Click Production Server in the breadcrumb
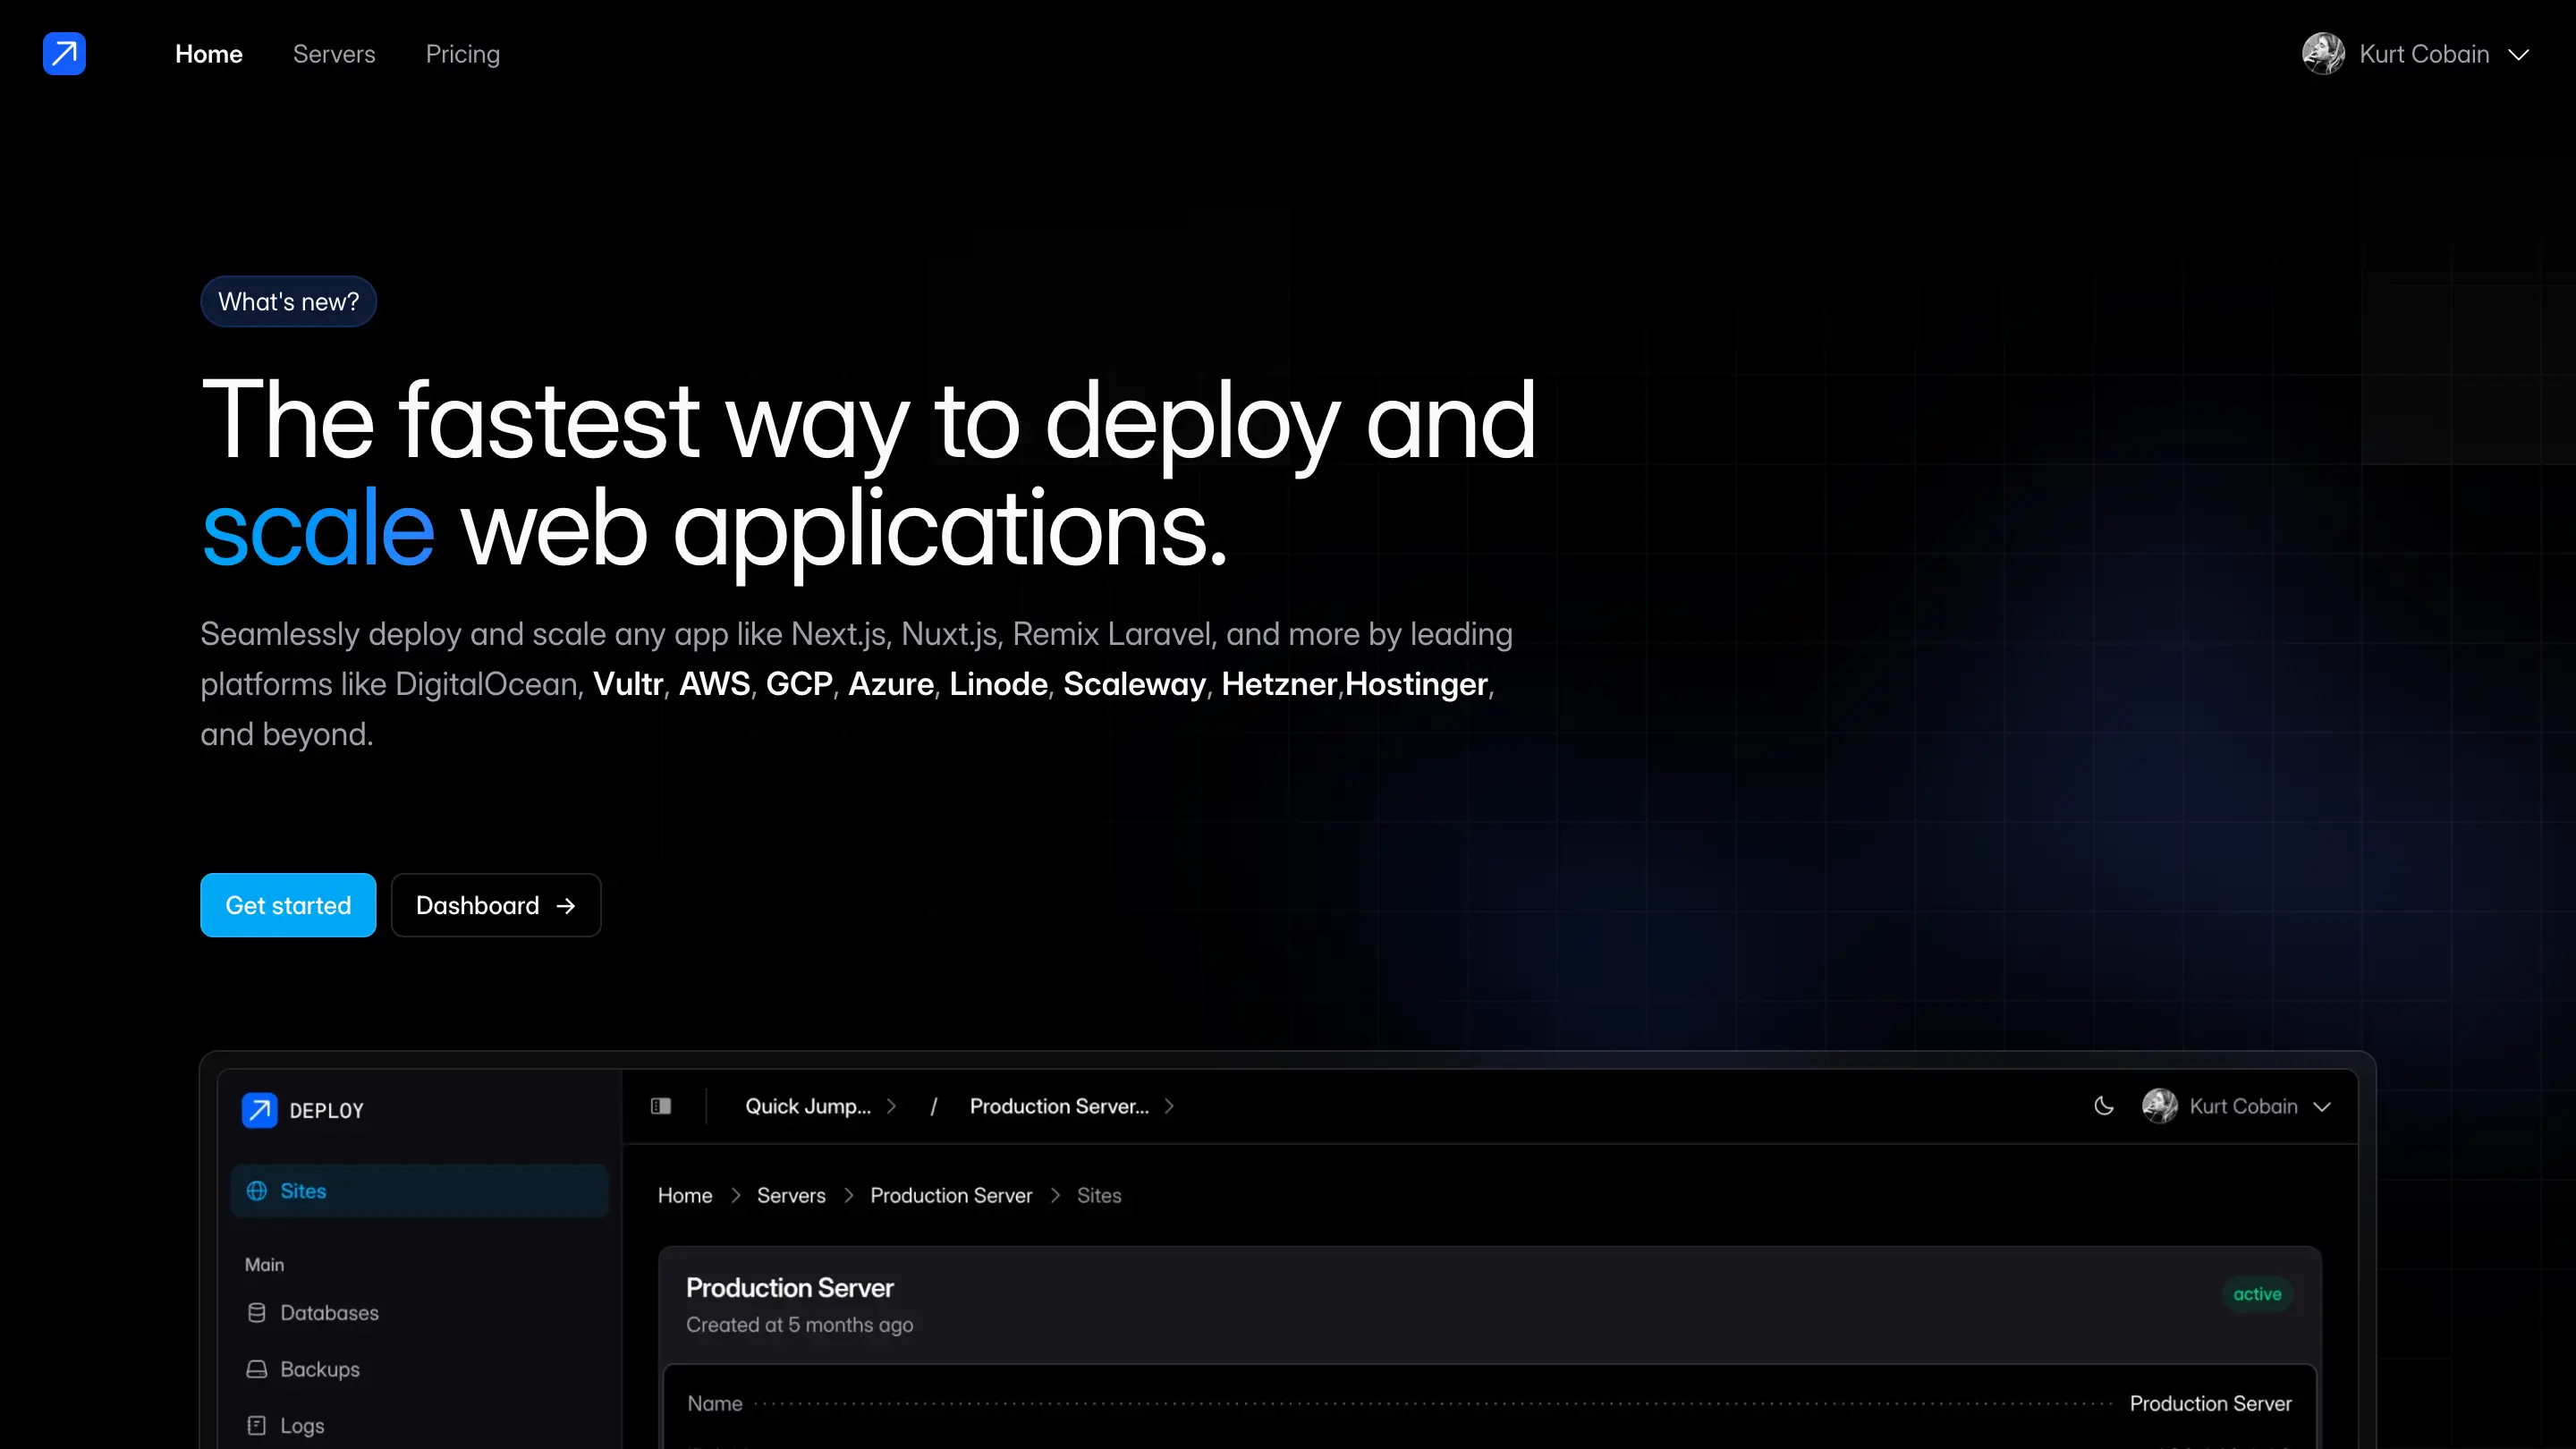The image size is (2576, 1449). 951,1196
